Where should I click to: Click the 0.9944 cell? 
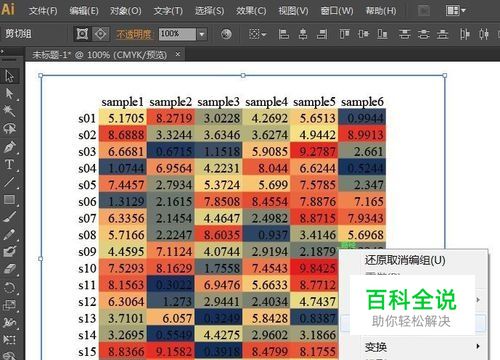click(x=362, y=118)
